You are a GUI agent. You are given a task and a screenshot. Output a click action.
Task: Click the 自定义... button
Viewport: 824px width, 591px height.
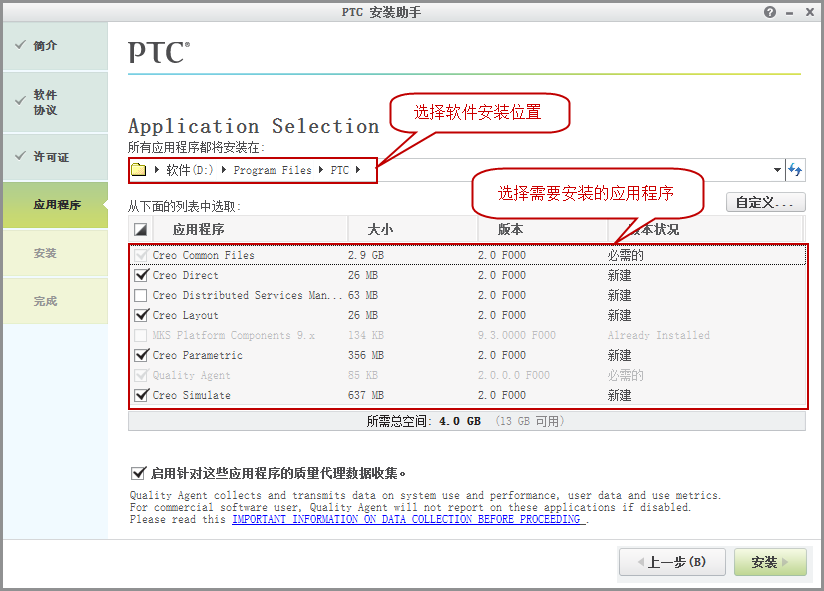pos(765,202)
